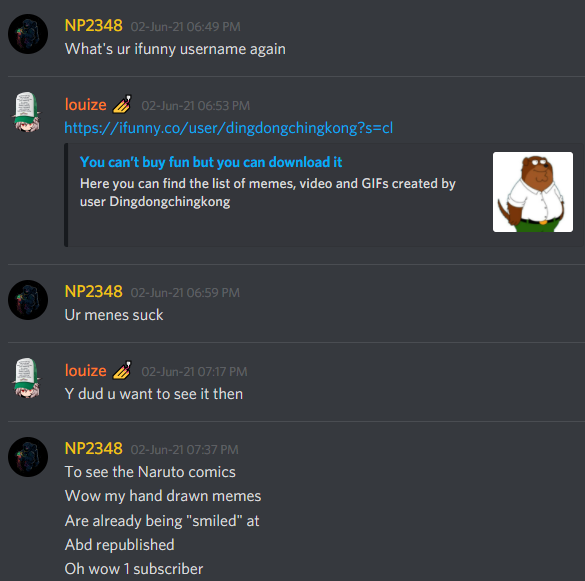Click NP2348's avatar on the first message
The image size is (585, 581).
coord(28,34)
